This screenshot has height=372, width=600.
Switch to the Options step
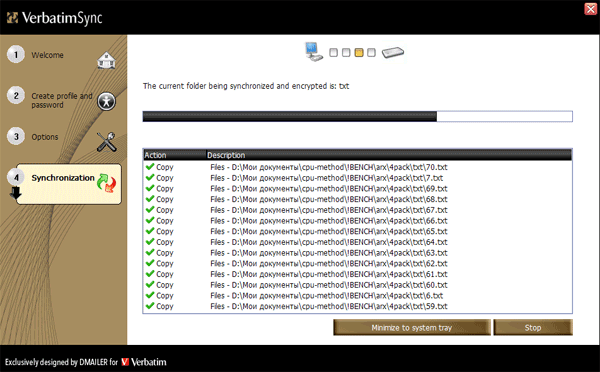point(45,137)
